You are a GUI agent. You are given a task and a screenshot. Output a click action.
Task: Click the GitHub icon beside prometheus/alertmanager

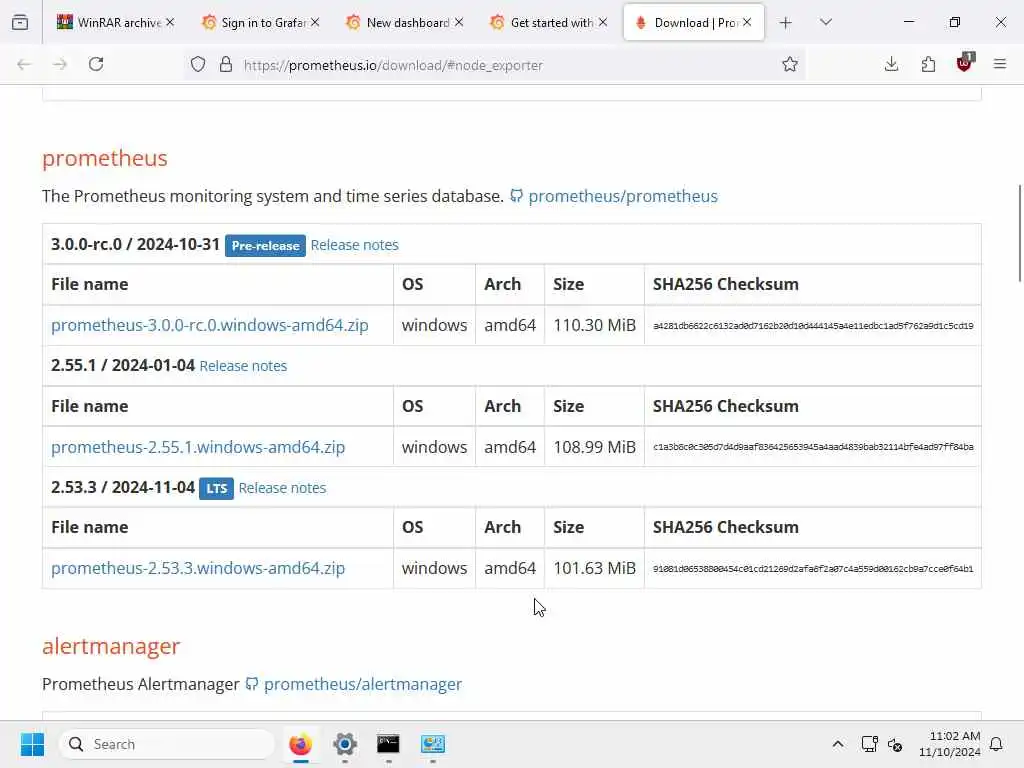[251, 684]
